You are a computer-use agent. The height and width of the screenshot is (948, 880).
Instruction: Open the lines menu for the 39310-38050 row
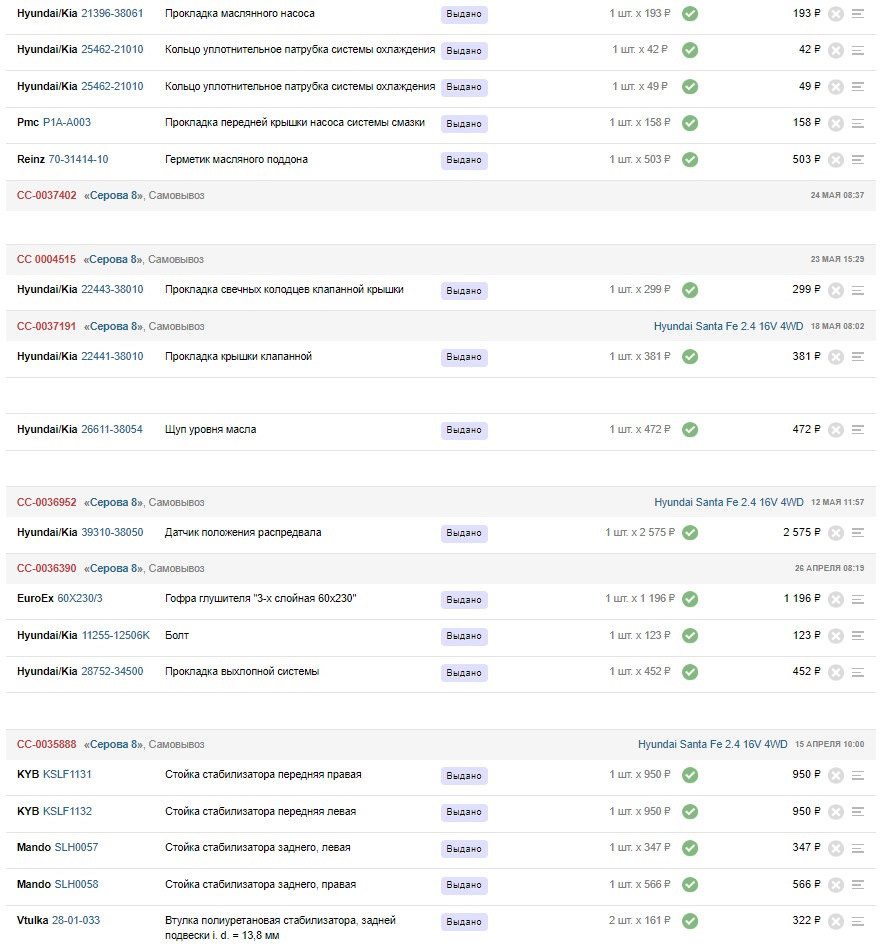(858, 533)
